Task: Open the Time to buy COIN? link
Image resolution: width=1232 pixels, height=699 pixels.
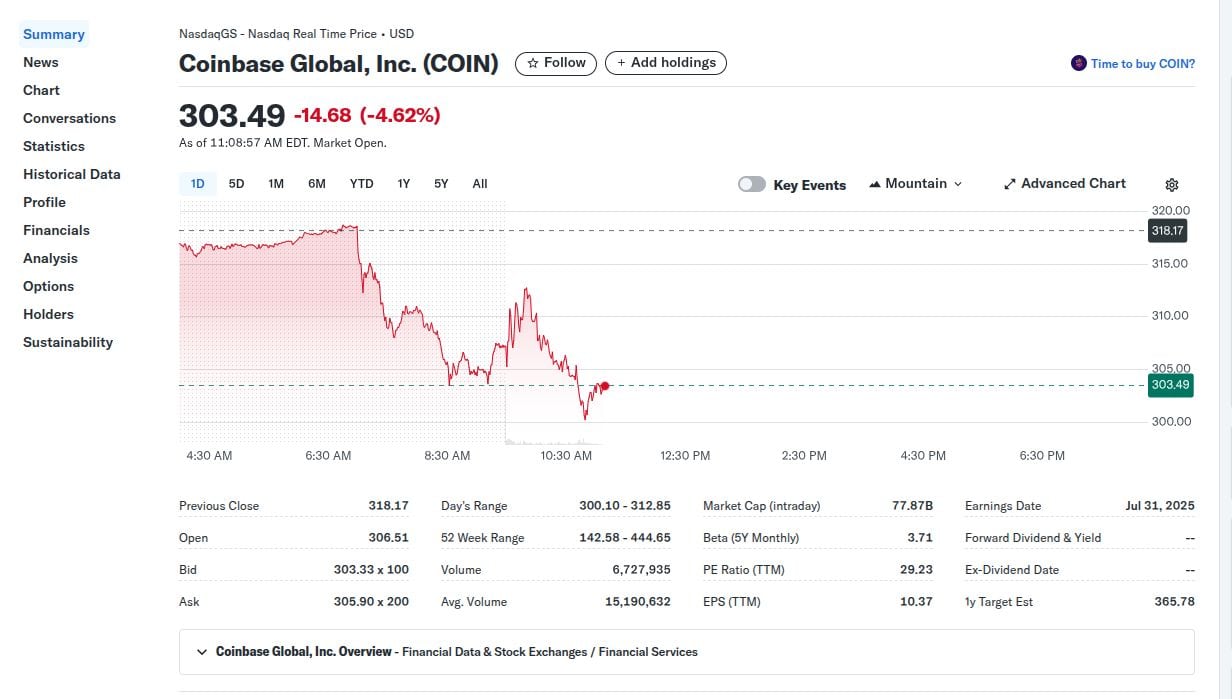Action: [1143, 63]
